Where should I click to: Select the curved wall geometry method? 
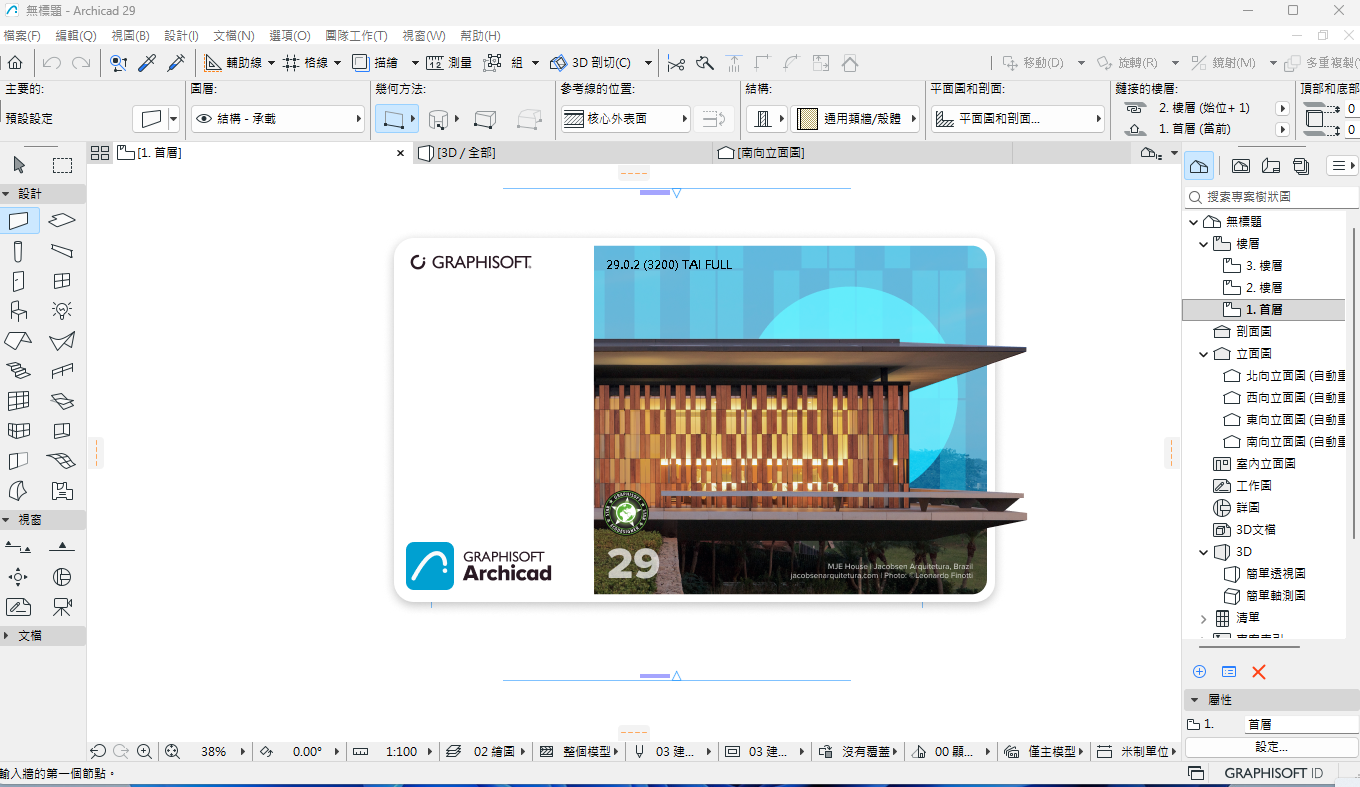(x=441, y=119)
